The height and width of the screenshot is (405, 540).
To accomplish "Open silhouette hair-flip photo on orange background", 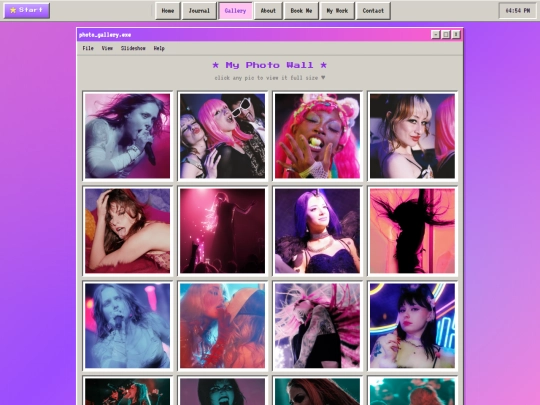I will (x=412, y=231).
